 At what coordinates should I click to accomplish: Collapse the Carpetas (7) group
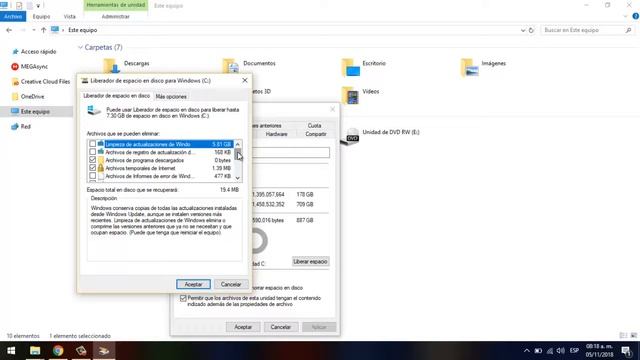point(80,47)
